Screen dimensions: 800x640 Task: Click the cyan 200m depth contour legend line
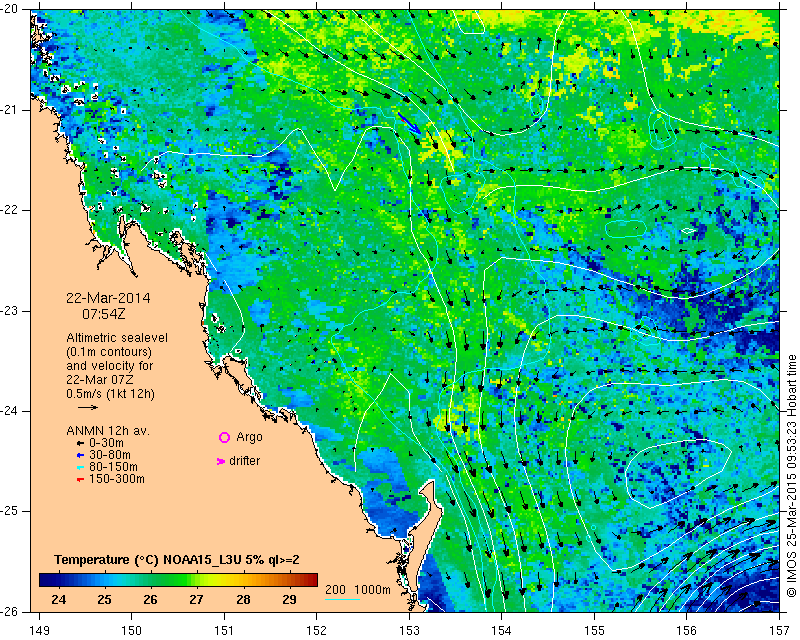point(342,599)
